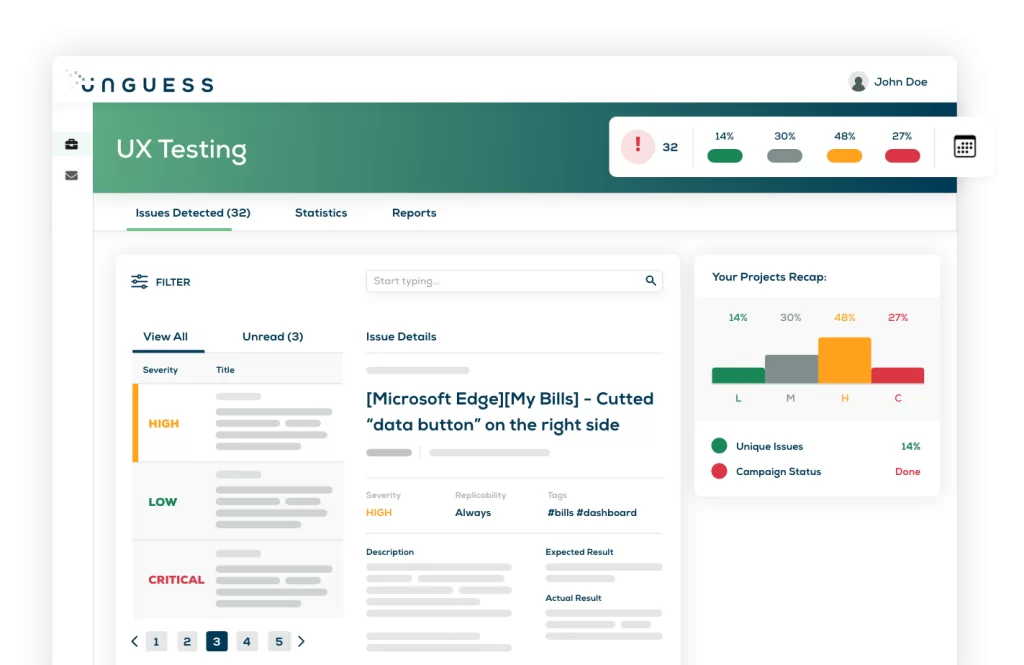Open the calendar icon in the header
1024x665 pixels.
pyautogui.click(x=964, y=147)
